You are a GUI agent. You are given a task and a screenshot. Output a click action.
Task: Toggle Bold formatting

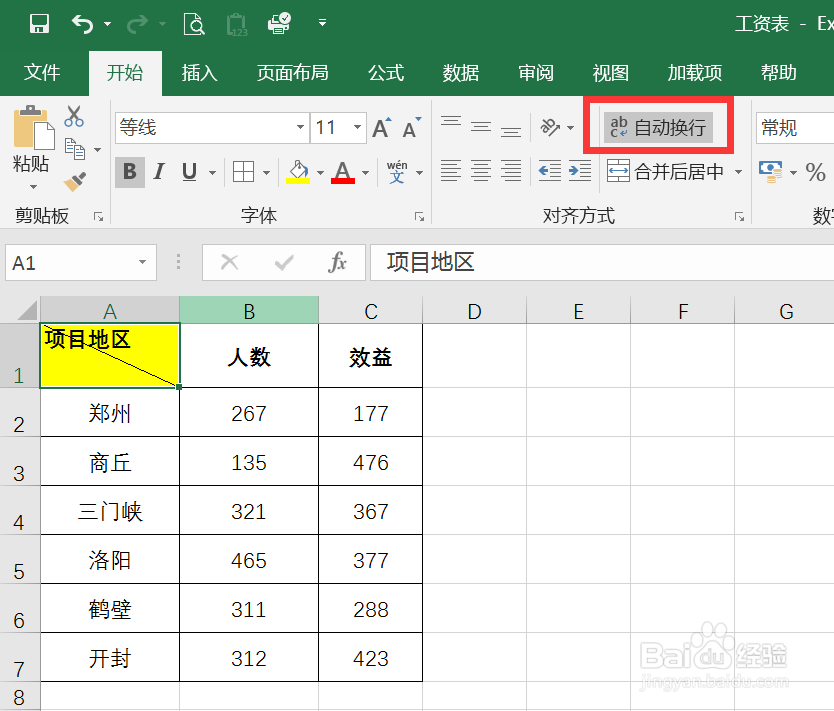[129, 172]
